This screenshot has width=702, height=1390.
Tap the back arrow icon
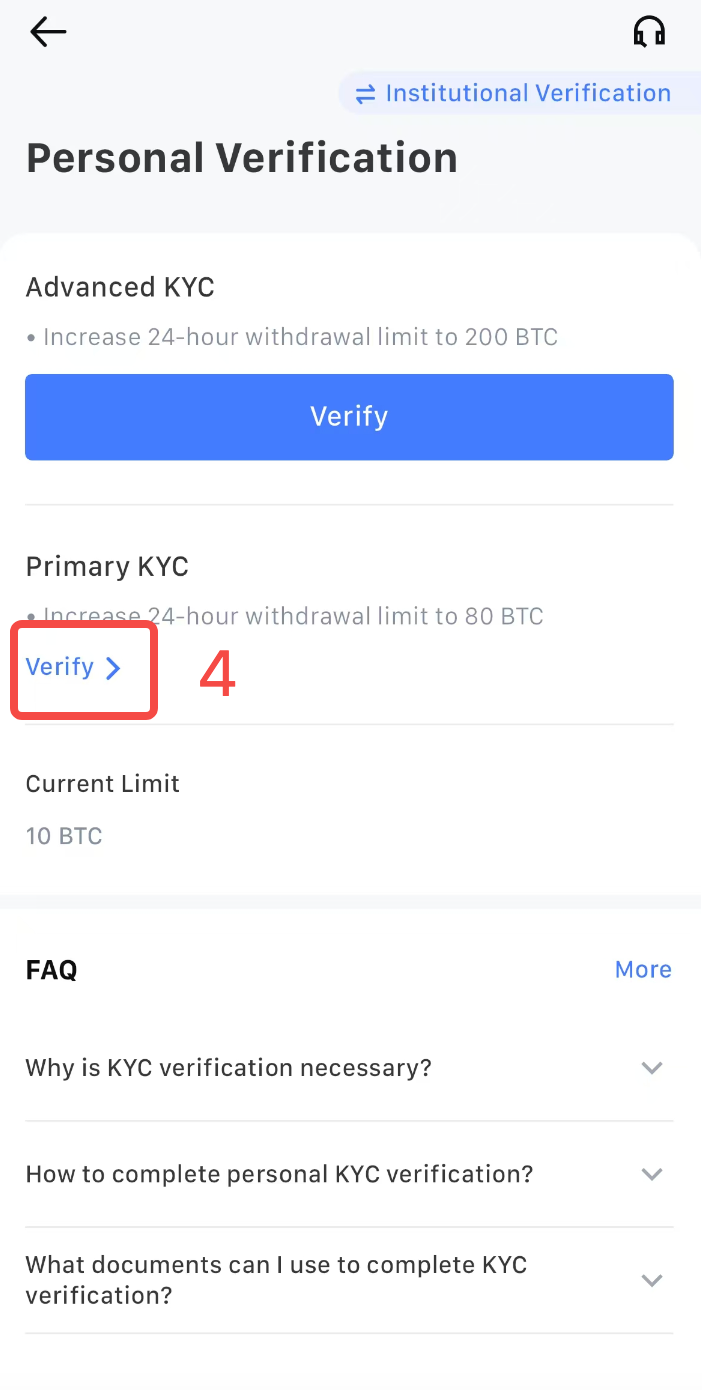pyautogui.click(x=48, y=32)
